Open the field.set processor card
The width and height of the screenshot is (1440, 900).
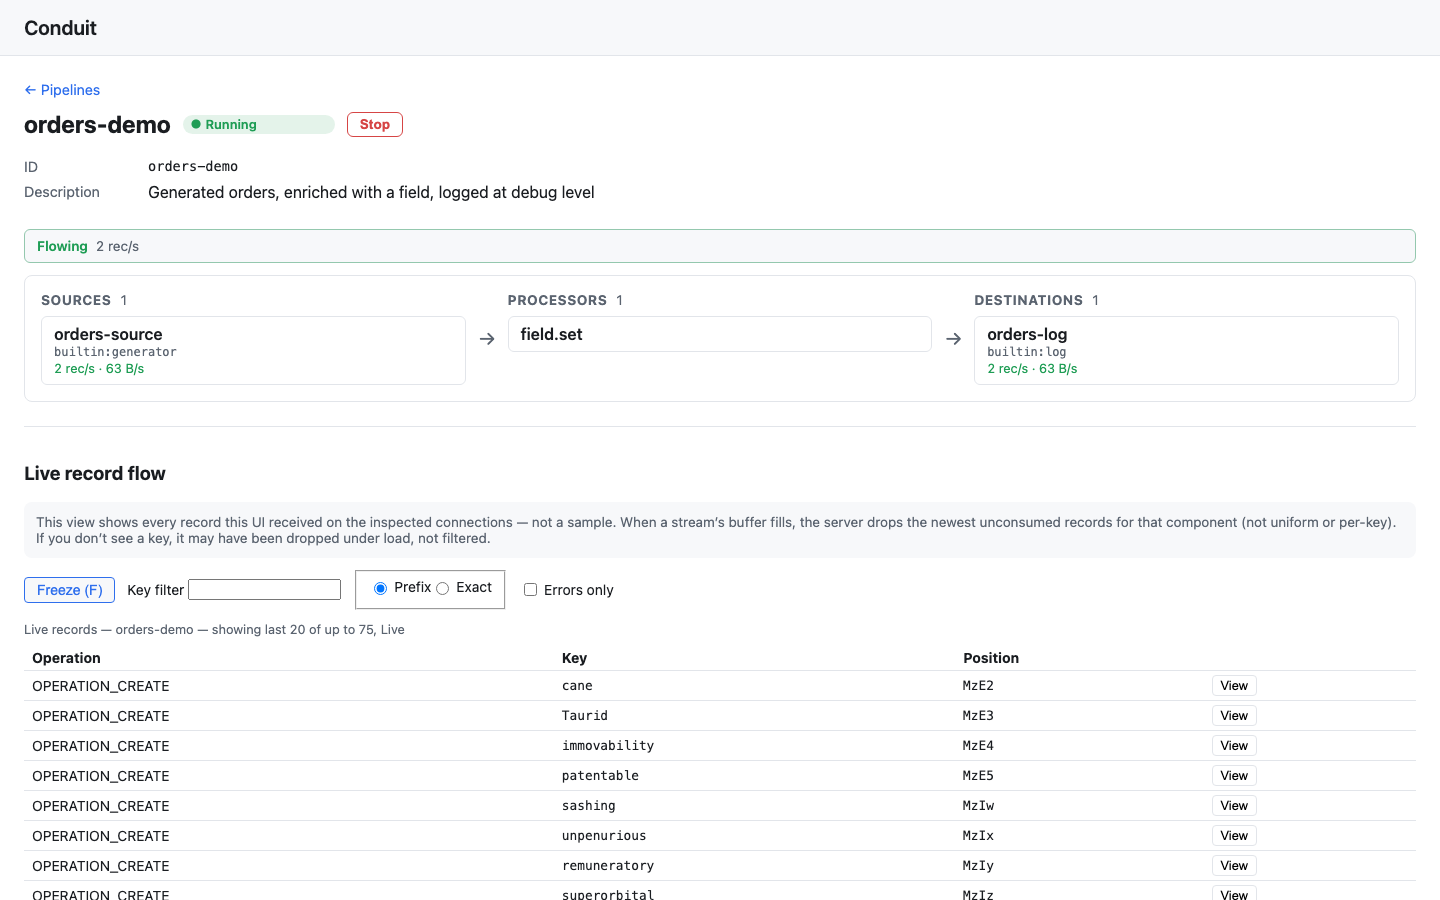pyautogui.click(x=719, y=334)
